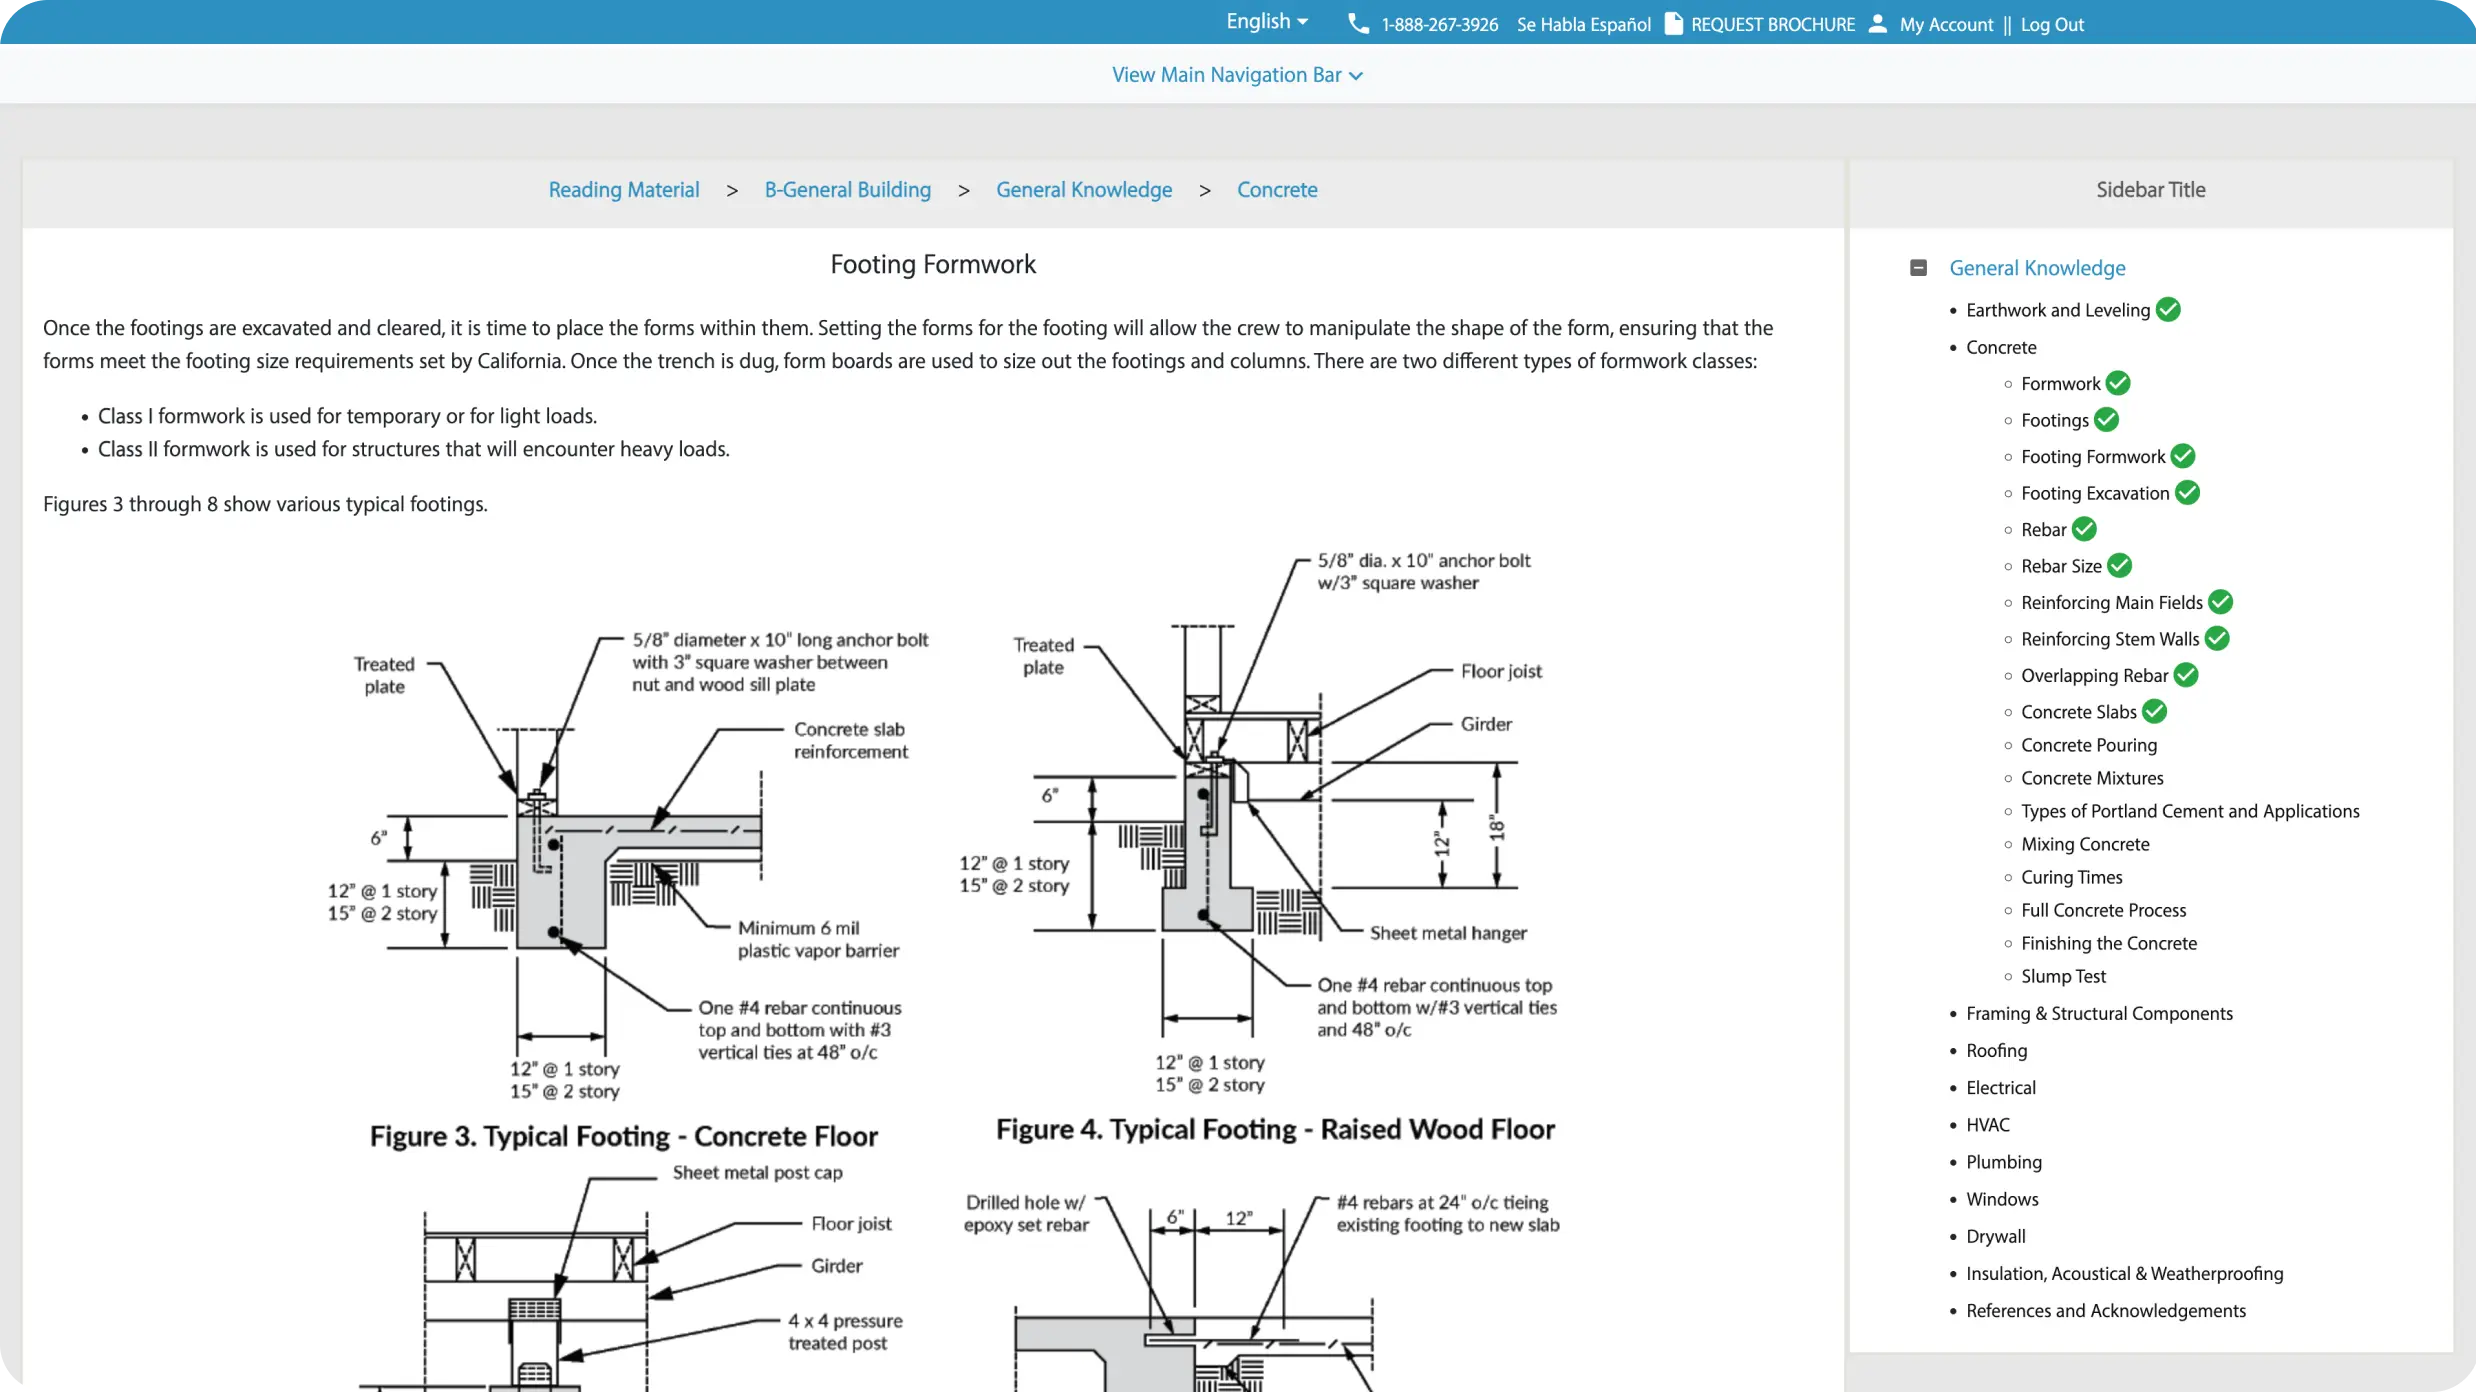This screenshot has height=1392, width=2480.
Task: Toggle the completion mark for Reinforcing Stem Walls
Action: (2217, 638)
